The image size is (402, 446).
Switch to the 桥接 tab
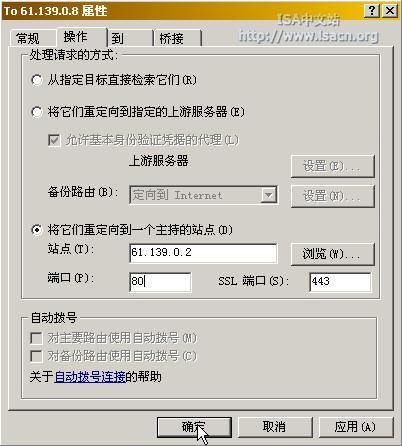(177, 38)
